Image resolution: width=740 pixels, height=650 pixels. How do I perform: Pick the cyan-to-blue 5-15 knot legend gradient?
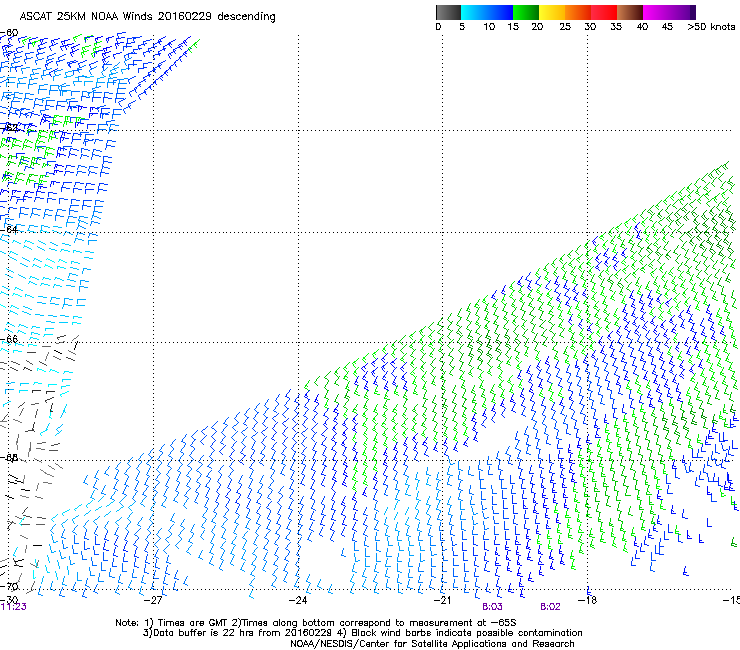[x=487, y=12]
